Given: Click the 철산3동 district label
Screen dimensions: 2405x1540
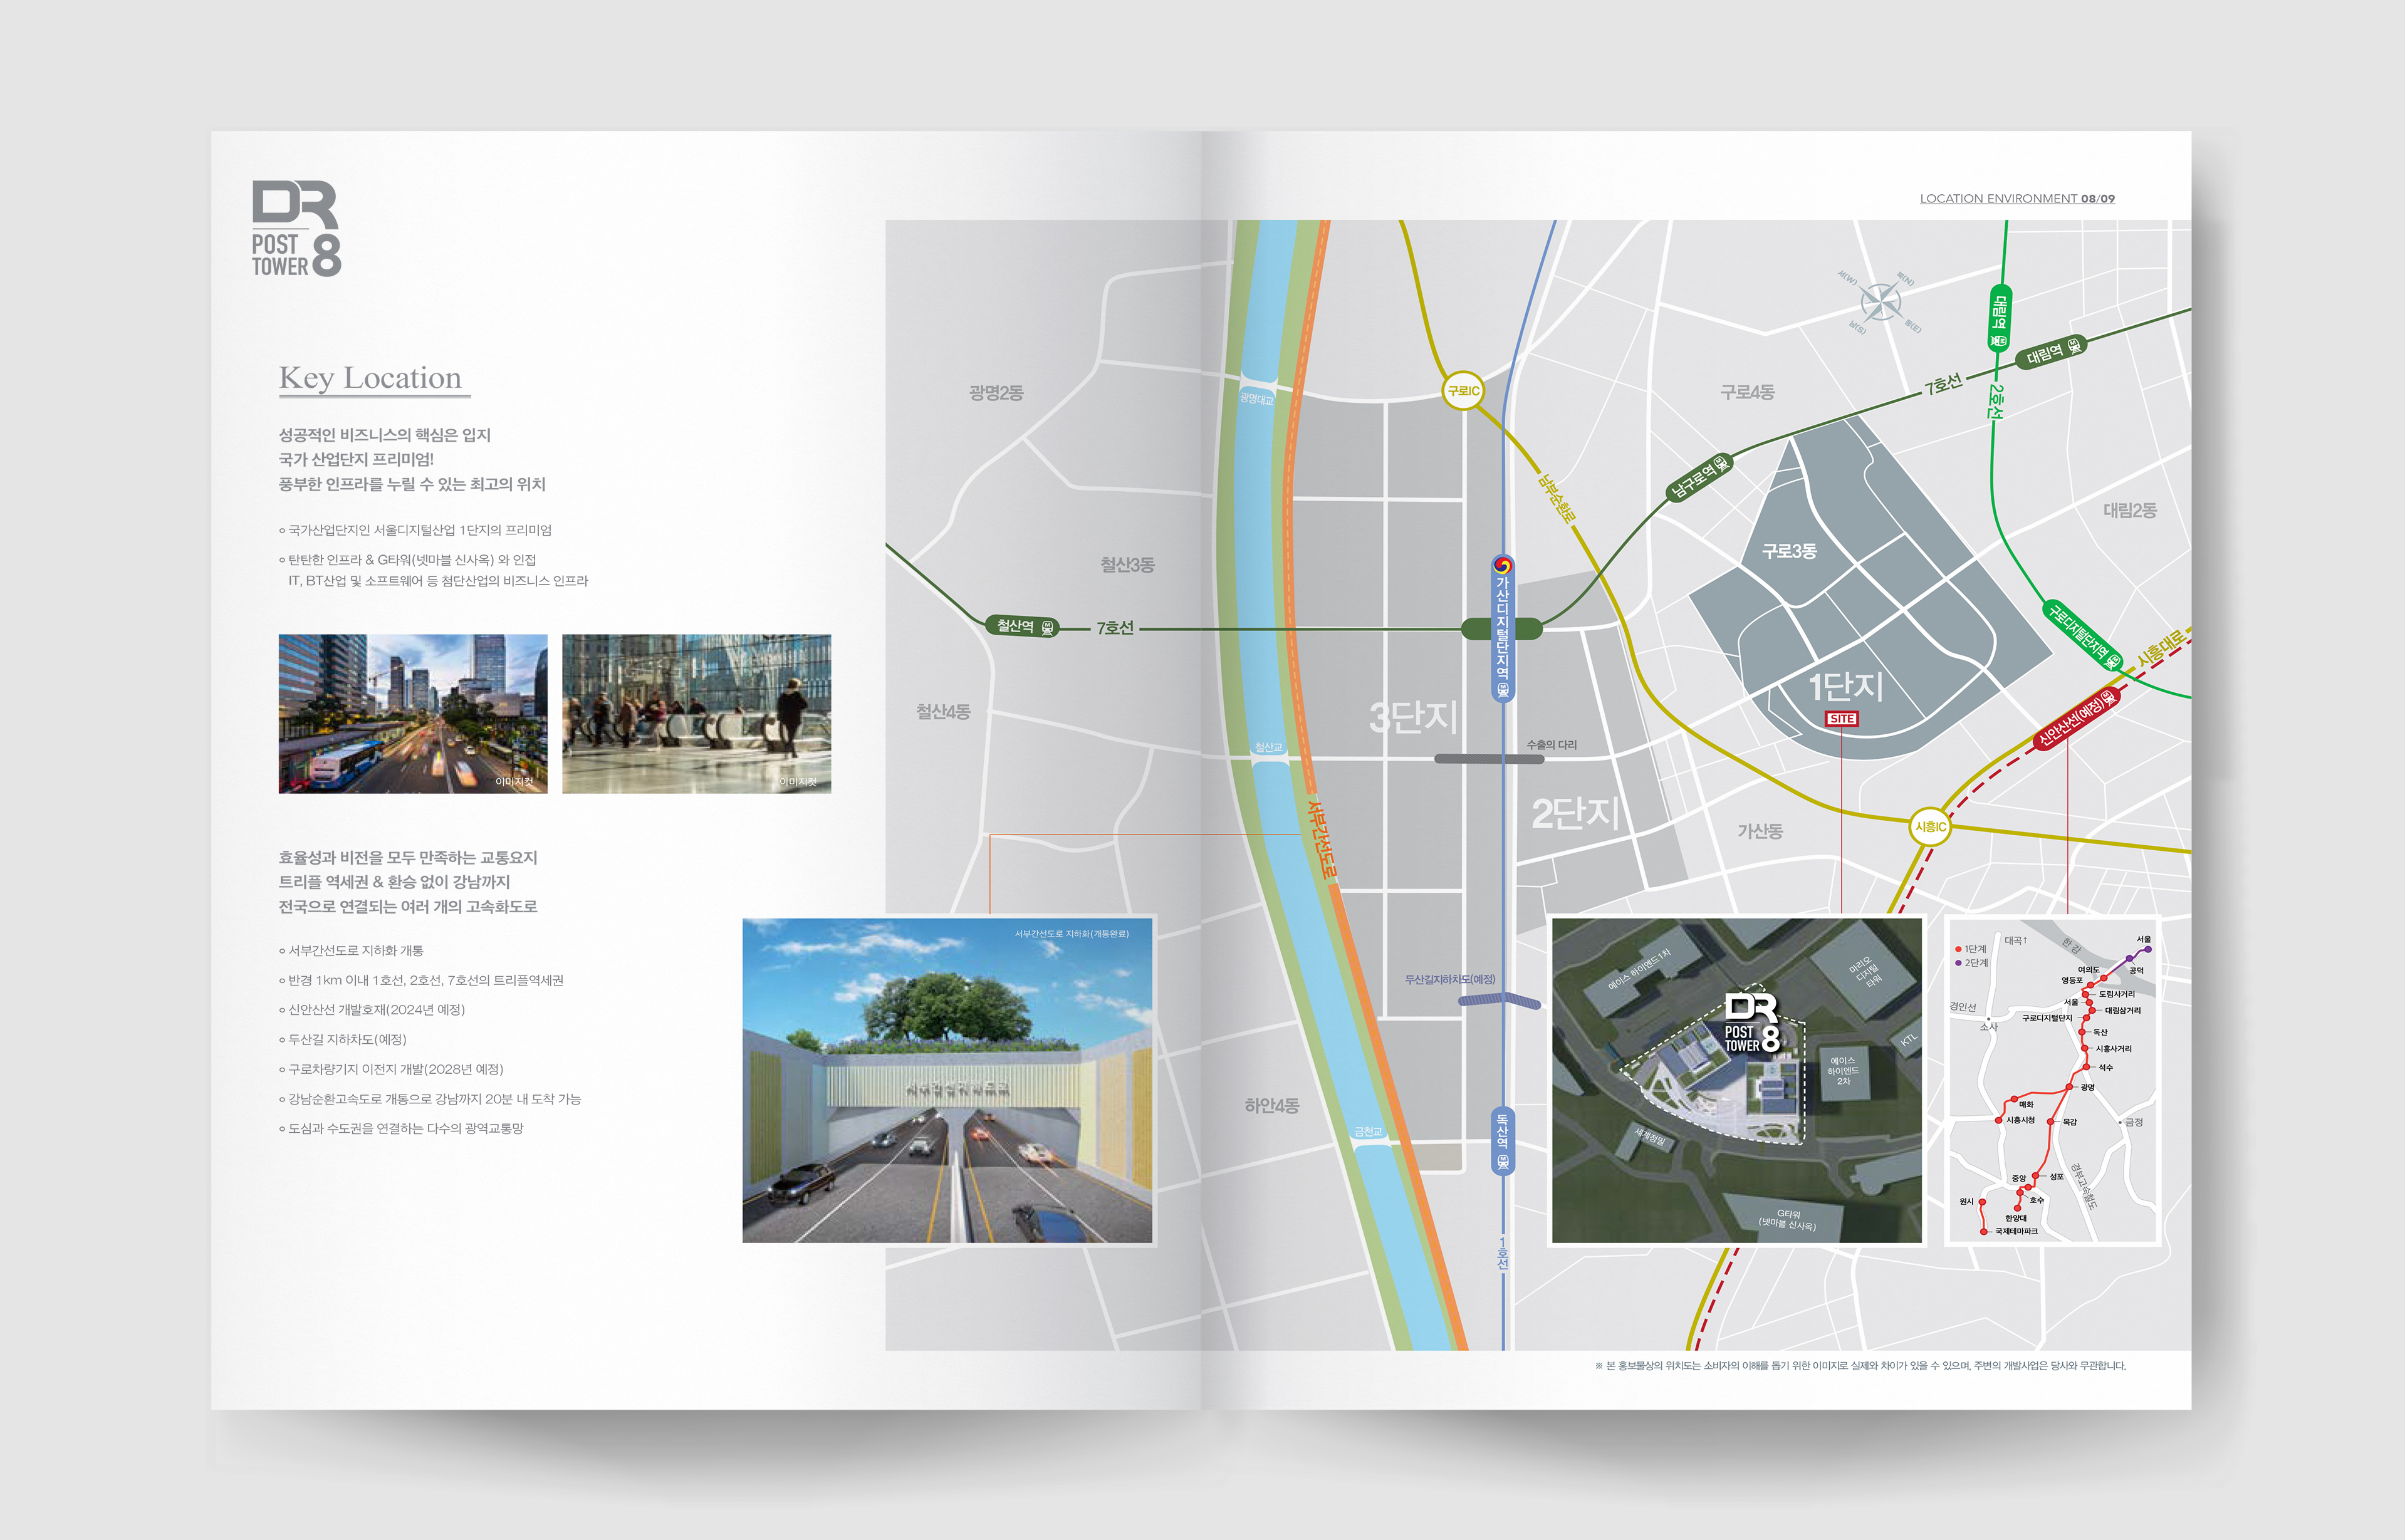Looking at the screenshot, I should 1127,564.
